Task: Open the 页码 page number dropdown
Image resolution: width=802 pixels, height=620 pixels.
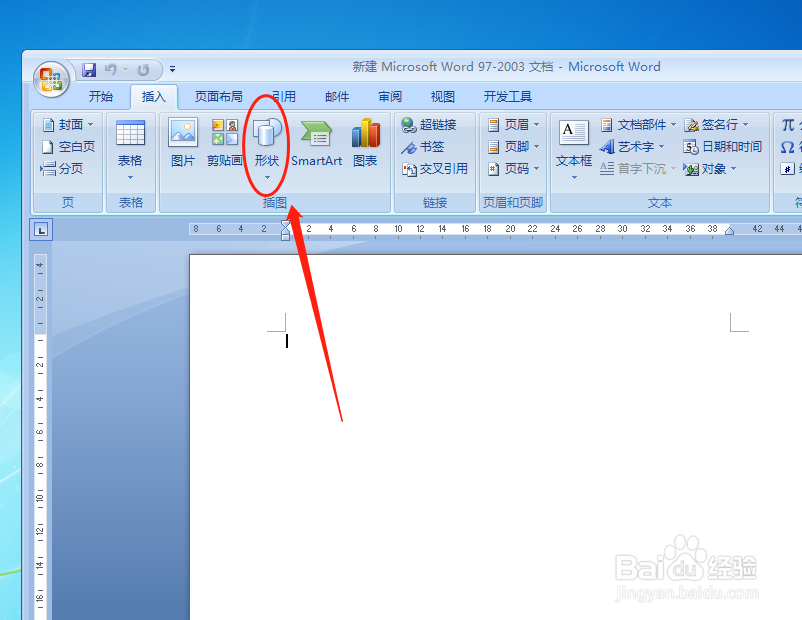Action: pyautogui.click(x=514, y=168)
